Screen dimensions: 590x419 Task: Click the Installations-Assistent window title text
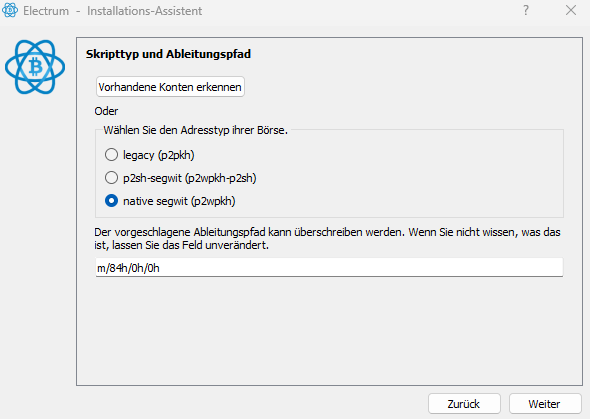pyautogui.click(x=144, y=11)
